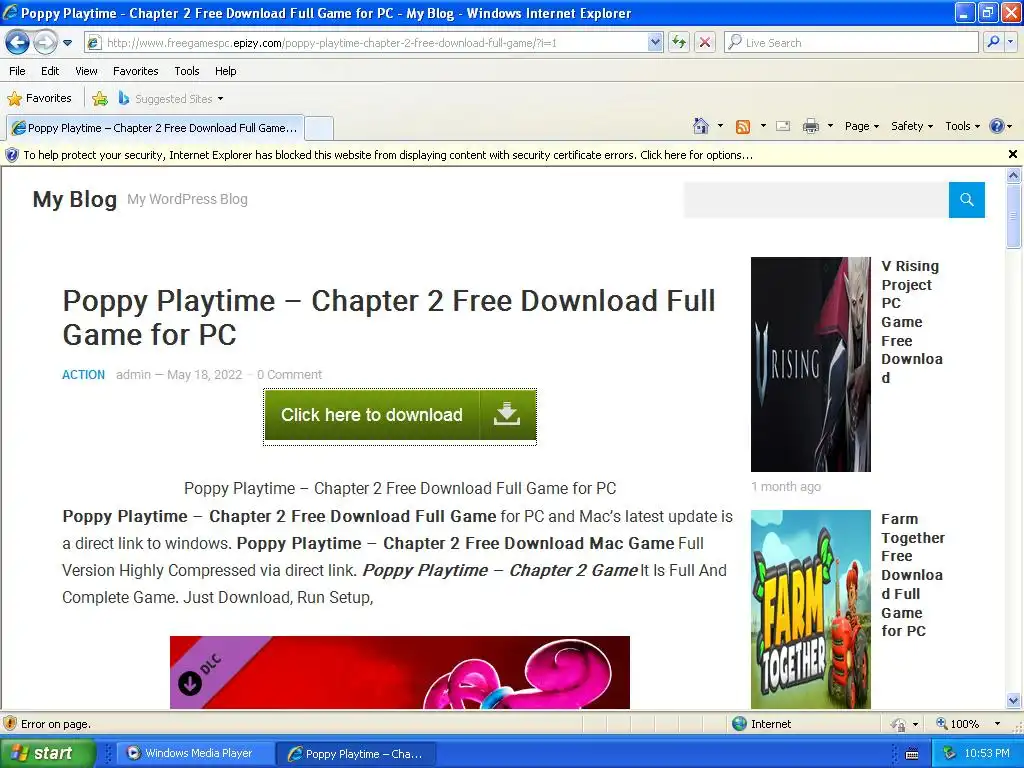Click the protected mode lock icon
Screen dimensions: 1024x768
click(898, 724)
